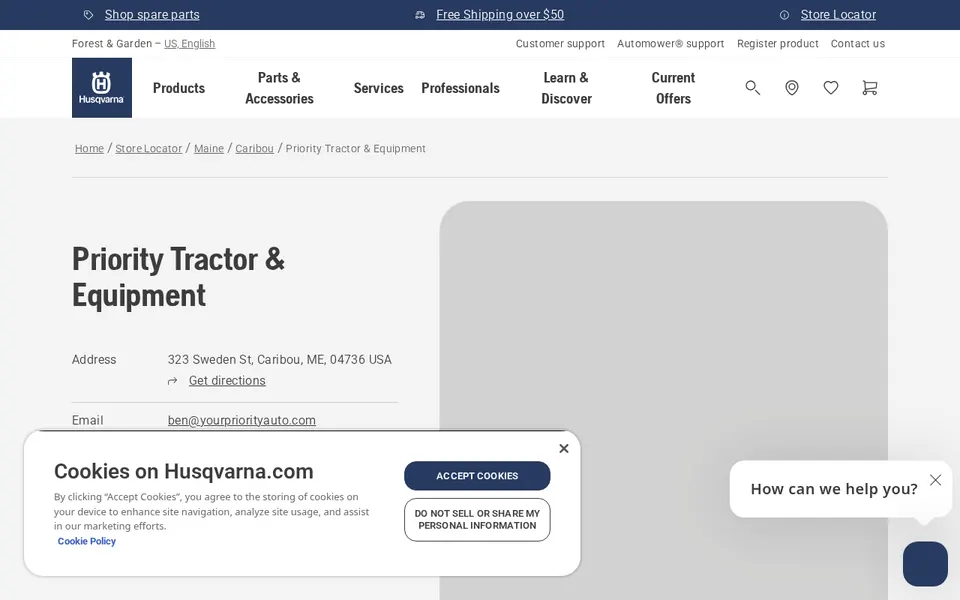Open the Products menu
Viewport: 960px width, 600px height.
(x=179, y=88)
